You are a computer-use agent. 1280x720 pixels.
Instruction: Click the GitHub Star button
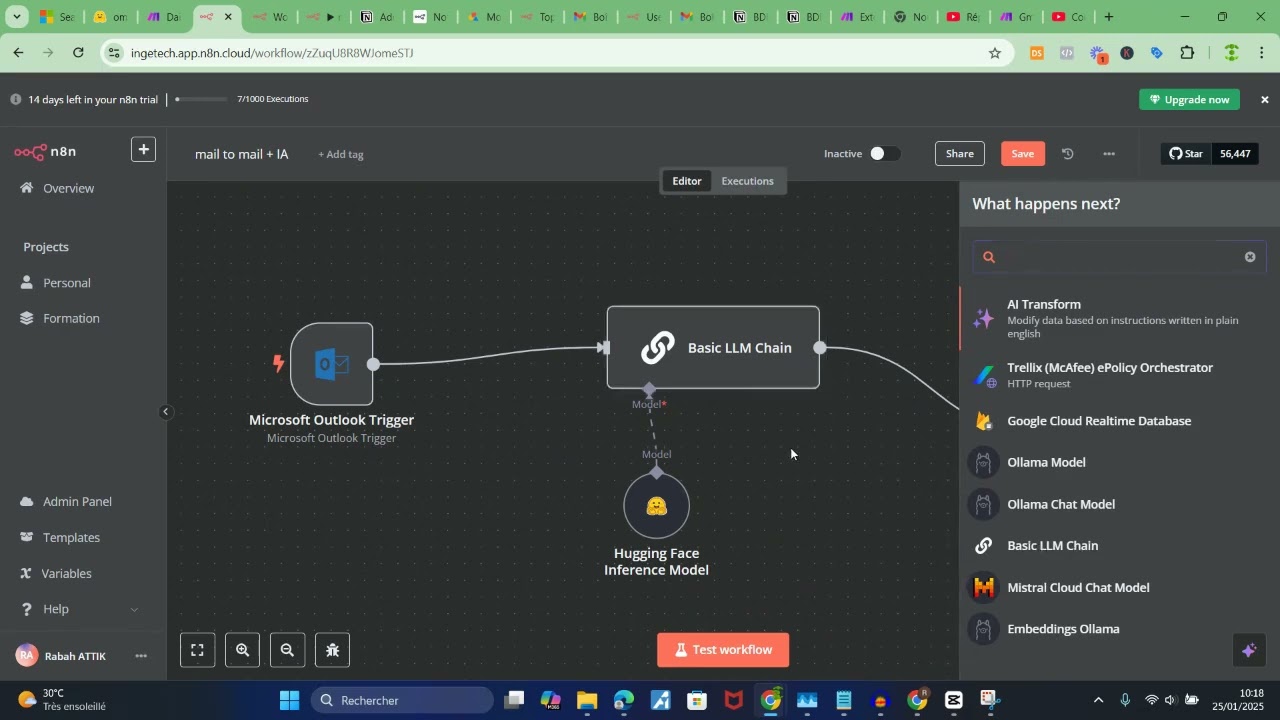click(x=1186, y=154)
